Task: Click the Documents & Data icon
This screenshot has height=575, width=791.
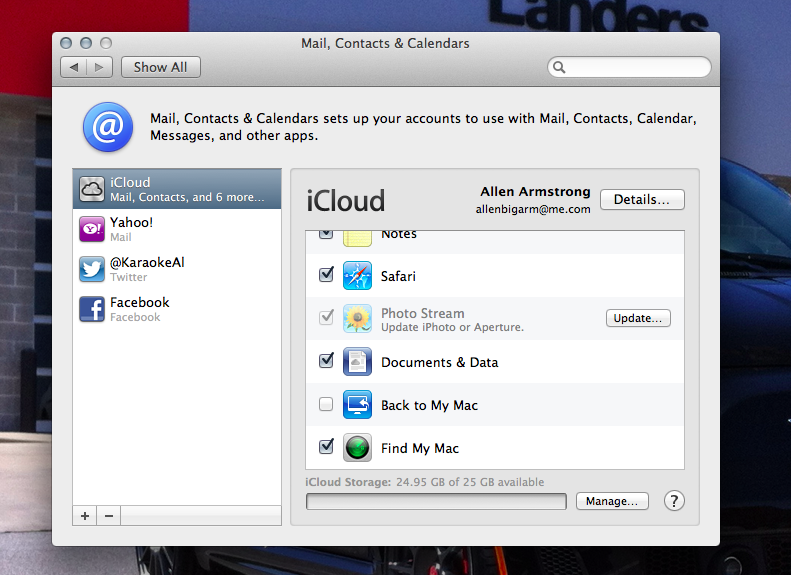Action: tap(357, 361)
